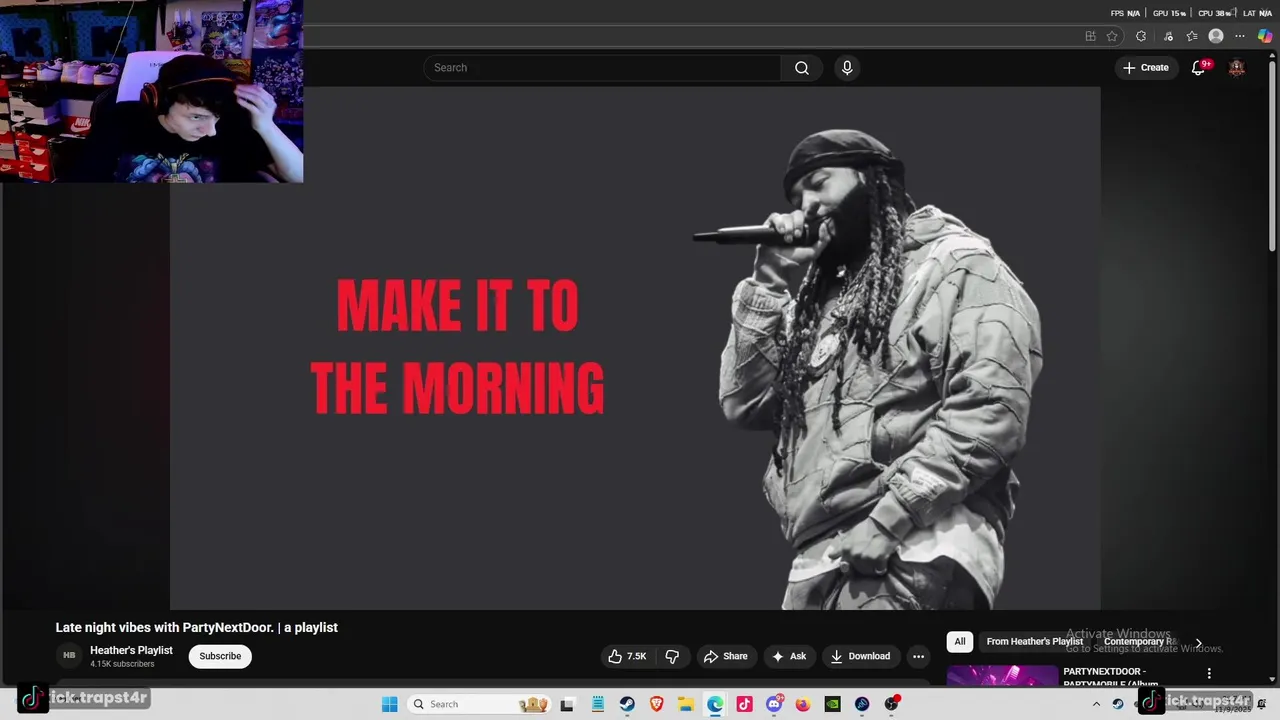Open Edge extensions puzzle icon

pyautogui.click(x=1141, y=36)
